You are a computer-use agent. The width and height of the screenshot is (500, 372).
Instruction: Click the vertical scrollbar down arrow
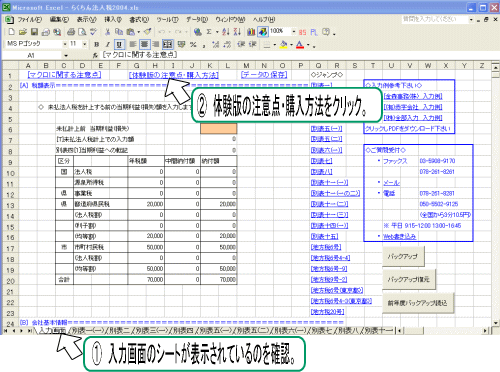coord(496,323)
